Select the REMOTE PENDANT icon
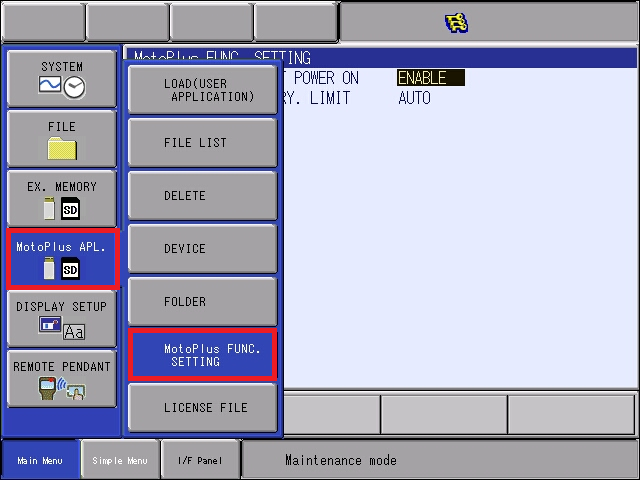This screenshot has width=640, height=480. pyautogui.click(x=62, y=378)
